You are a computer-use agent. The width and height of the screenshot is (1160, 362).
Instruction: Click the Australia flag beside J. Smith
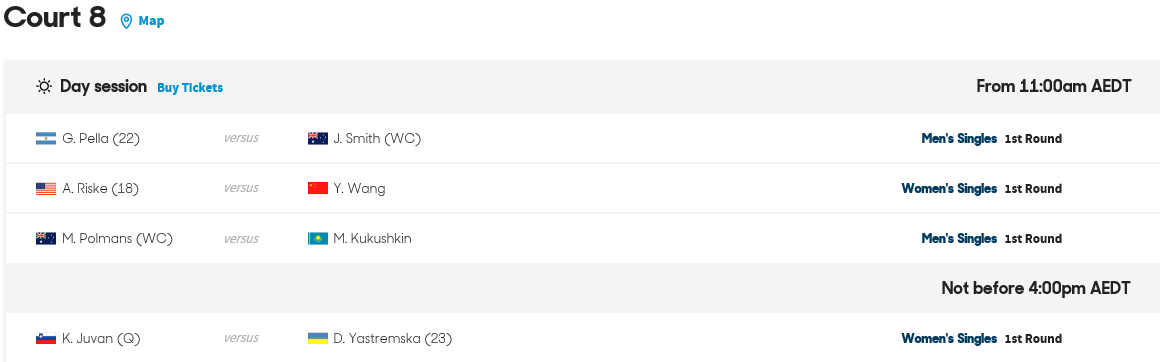click(x=318, y=138)
